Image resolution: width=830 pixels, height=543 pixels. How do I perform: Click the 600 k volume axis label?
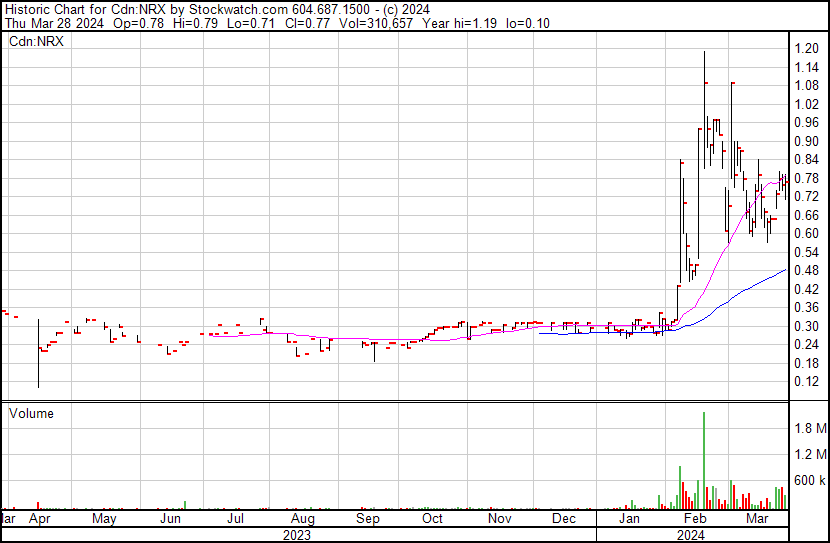[809, 481]
